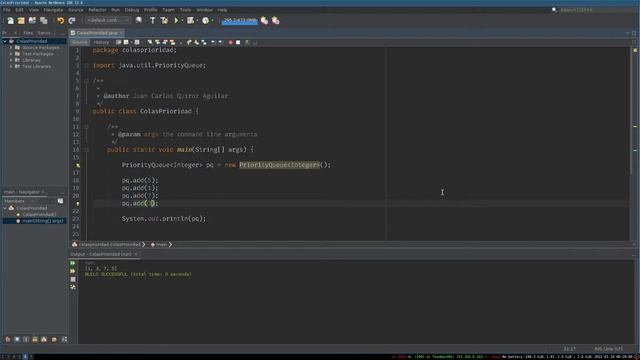Screen dimensions: 640x360
Task: Open the Tools menu
Action: 185,10
